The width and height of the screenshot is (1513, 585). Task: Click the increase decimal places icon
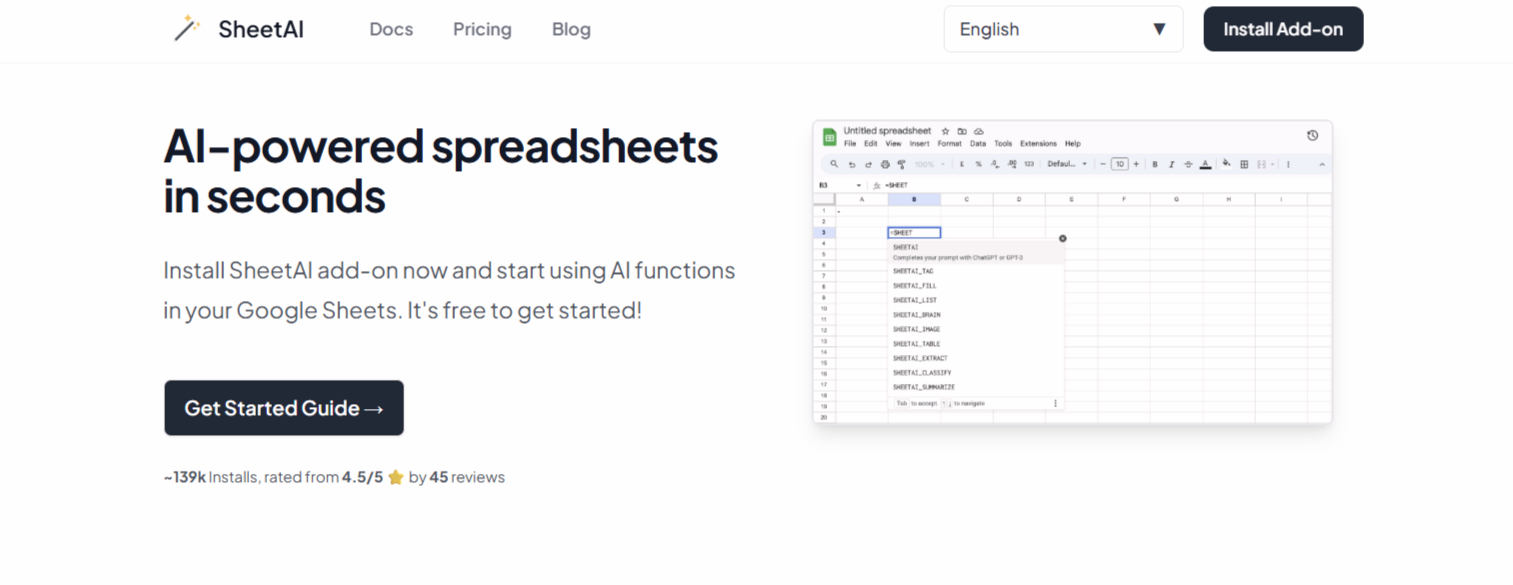pyautogui.click(x=1012, y=164)
